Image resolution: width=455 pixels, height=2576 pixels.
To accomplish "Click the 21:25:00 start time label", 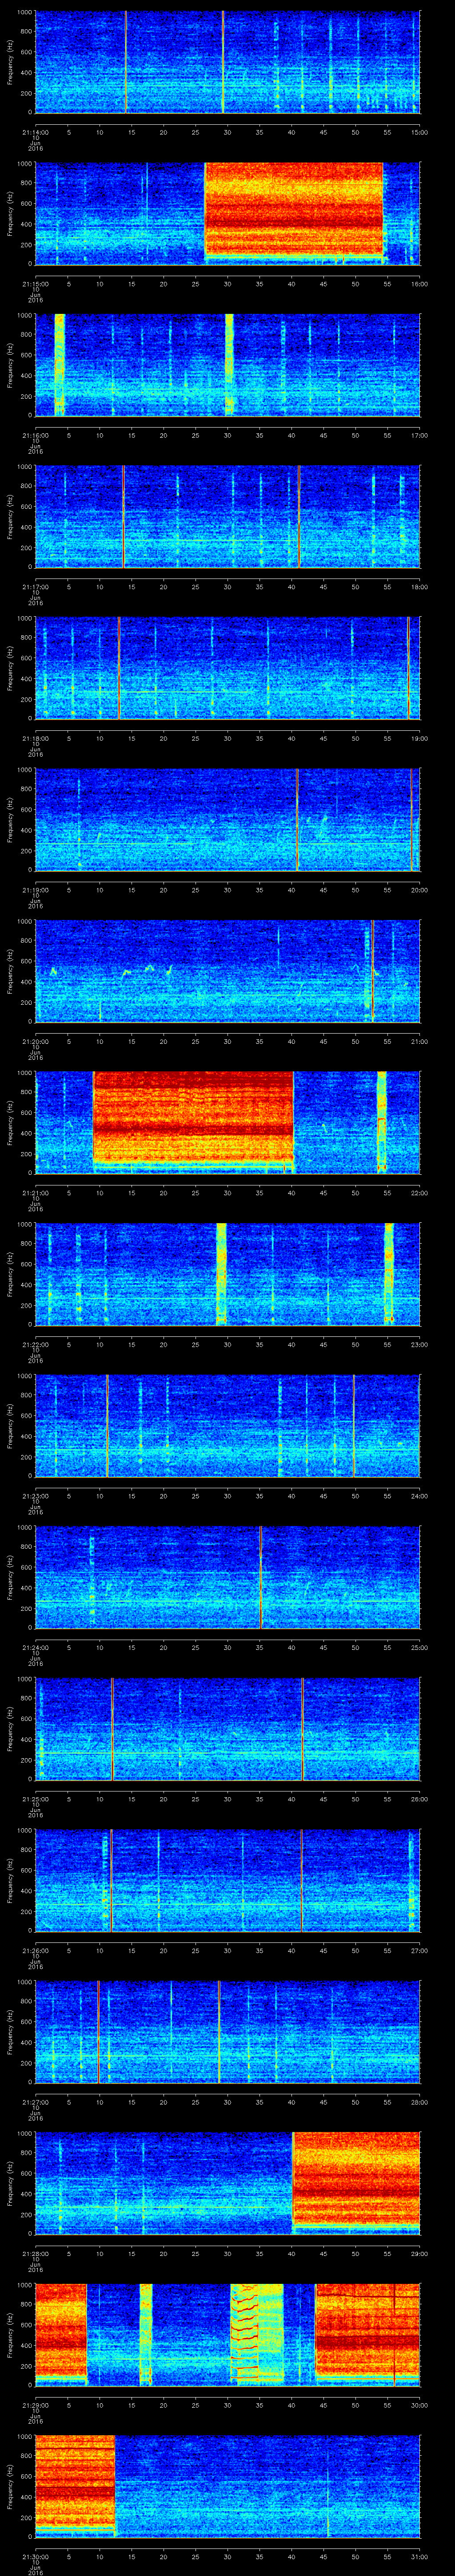I will pyautogui.click(x=35, y=1799).
